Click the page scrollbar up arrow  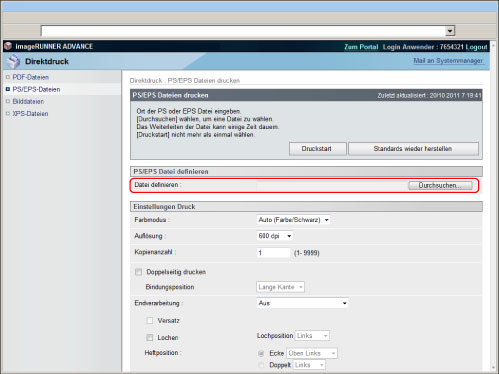[494, 46]
